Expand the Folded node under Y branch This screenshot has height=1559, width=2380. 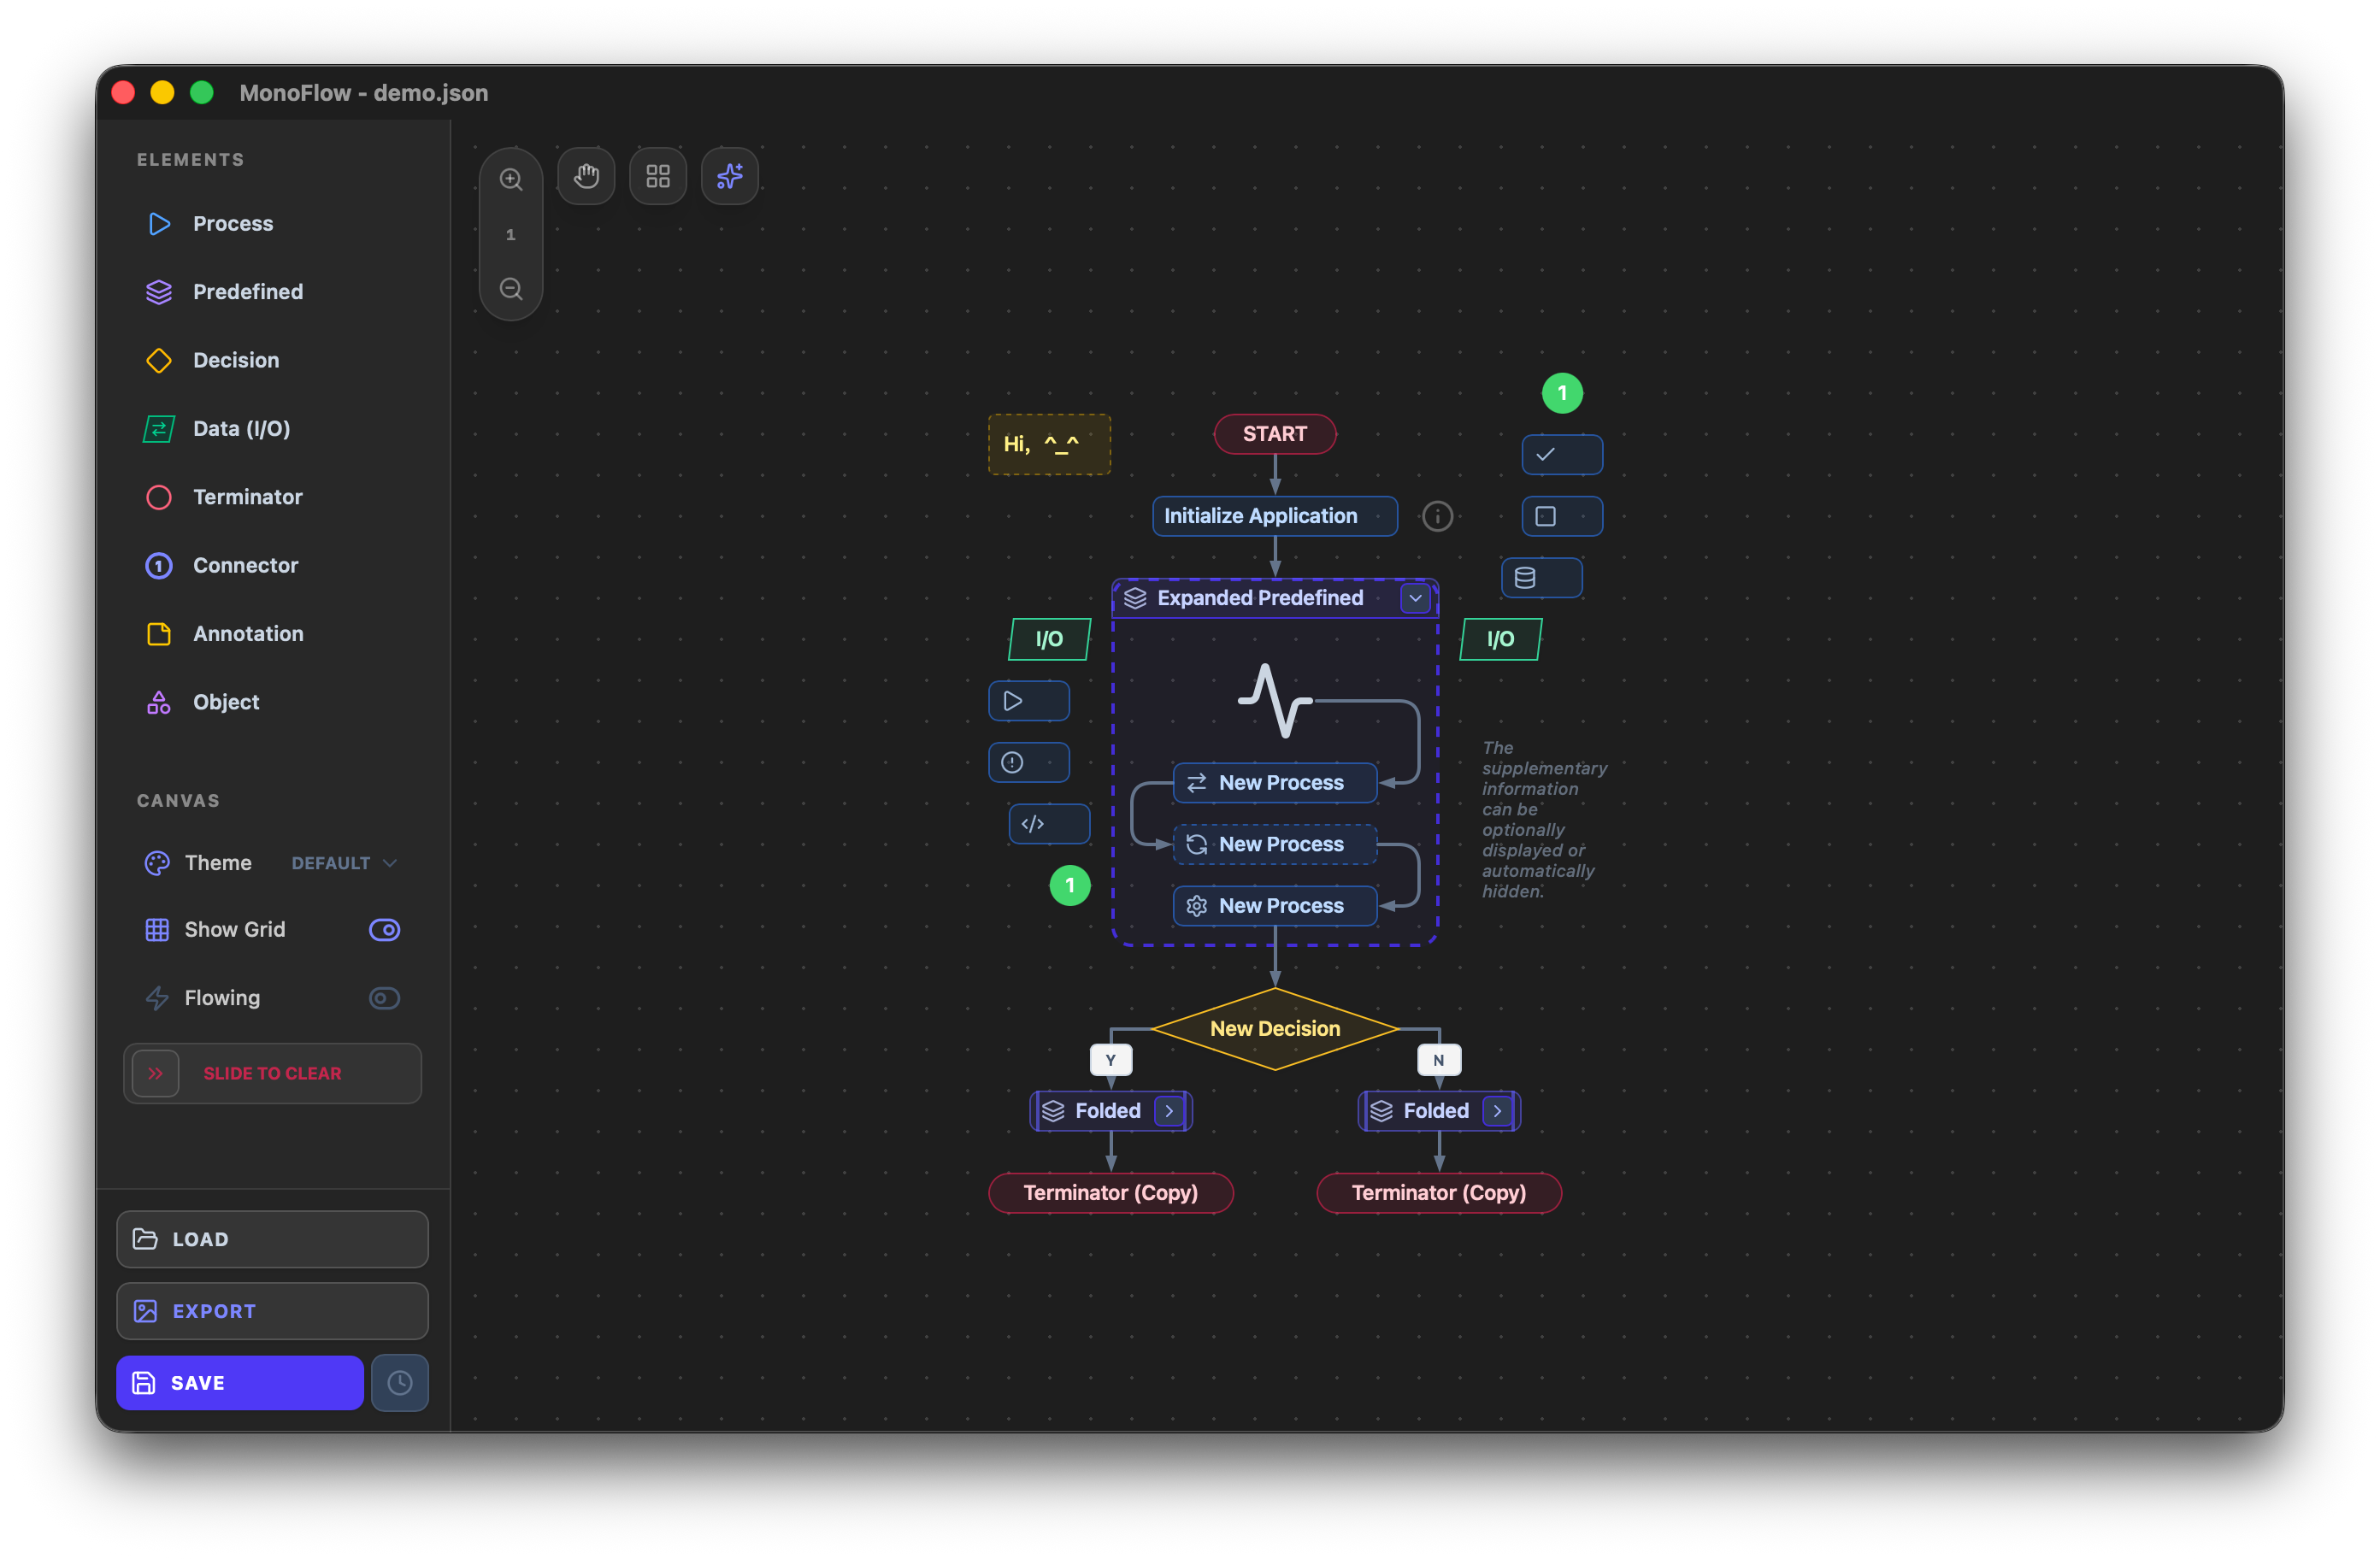click(x=1169, y=1111)
